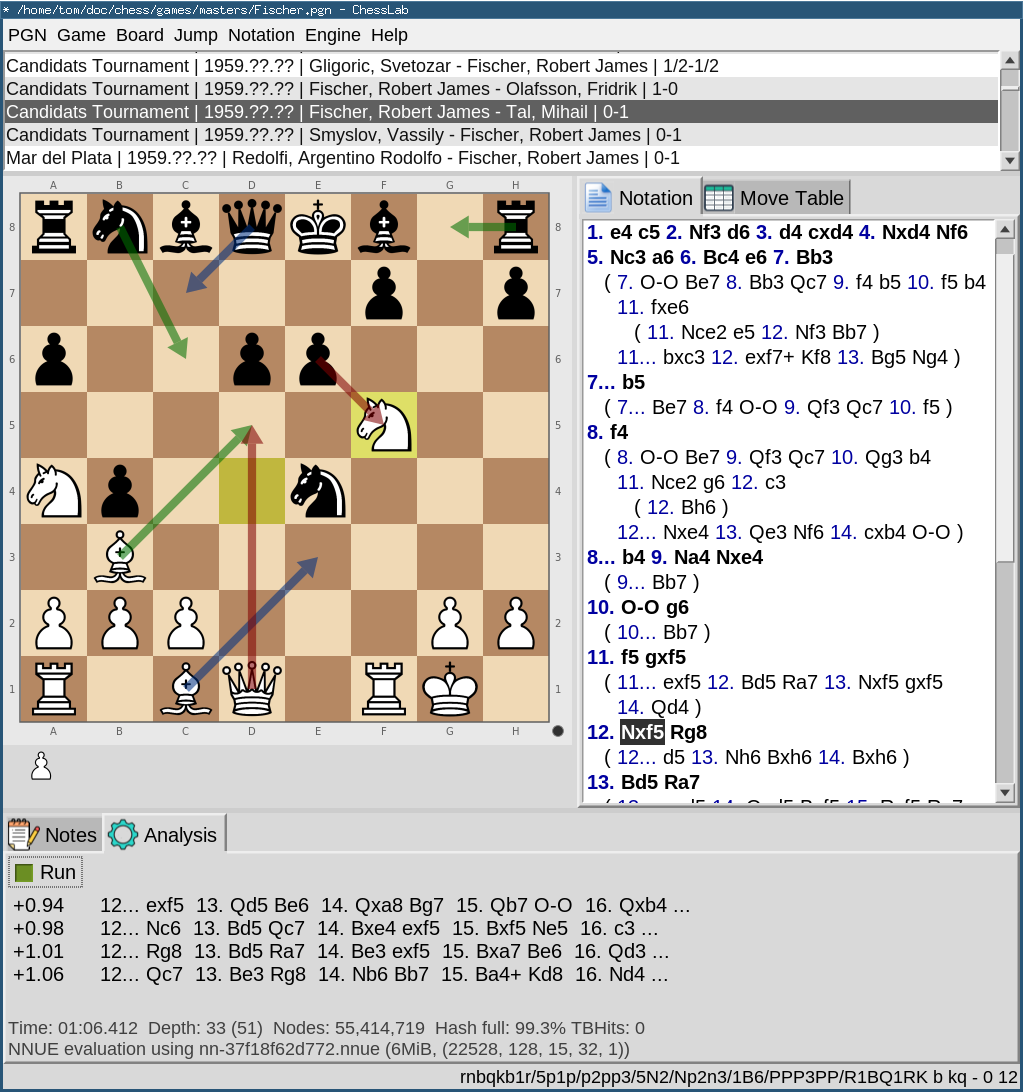Toggle the engine Run button

(46, 872)
